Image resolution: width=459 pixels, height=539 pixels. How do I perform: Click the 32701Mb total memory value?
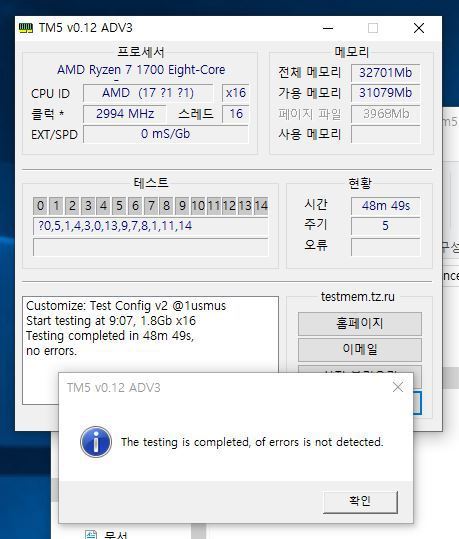385,73
